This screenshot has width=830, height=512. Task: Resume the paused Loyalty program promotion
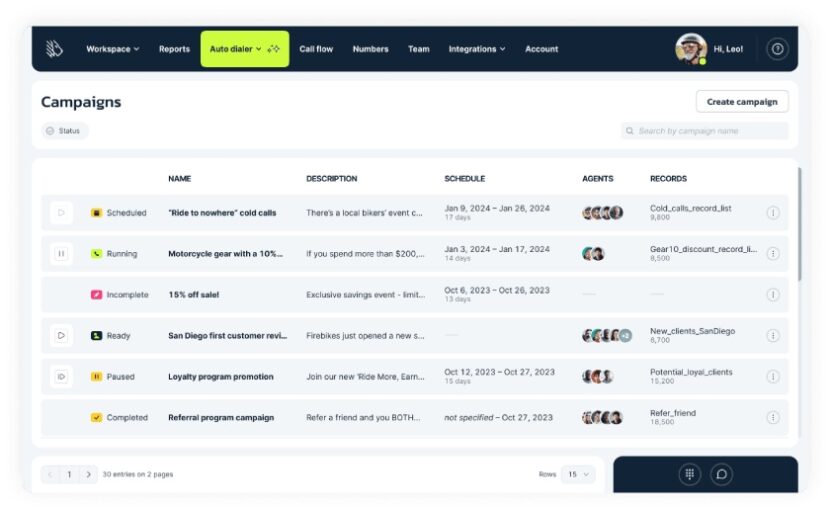pos(61,377)
